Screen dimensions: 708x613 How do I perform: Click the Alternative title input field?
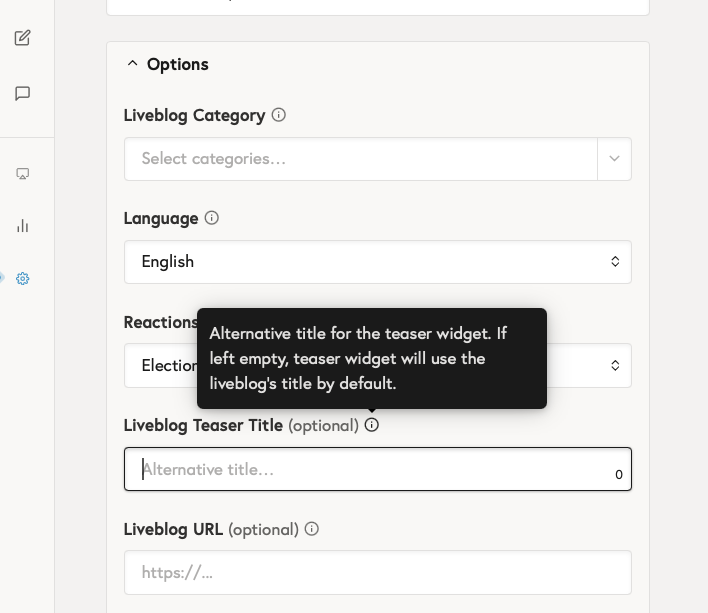tap(377, 469)
